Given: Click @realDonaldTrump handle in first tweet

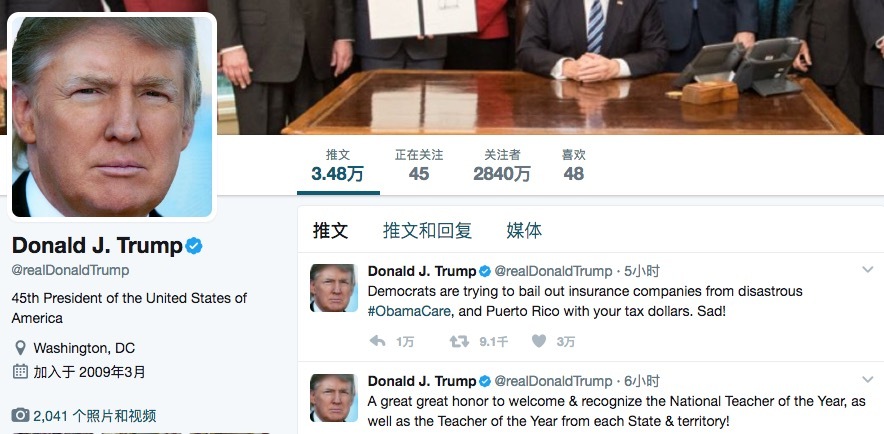Looking at the screenshot, I should pos(553,272).
